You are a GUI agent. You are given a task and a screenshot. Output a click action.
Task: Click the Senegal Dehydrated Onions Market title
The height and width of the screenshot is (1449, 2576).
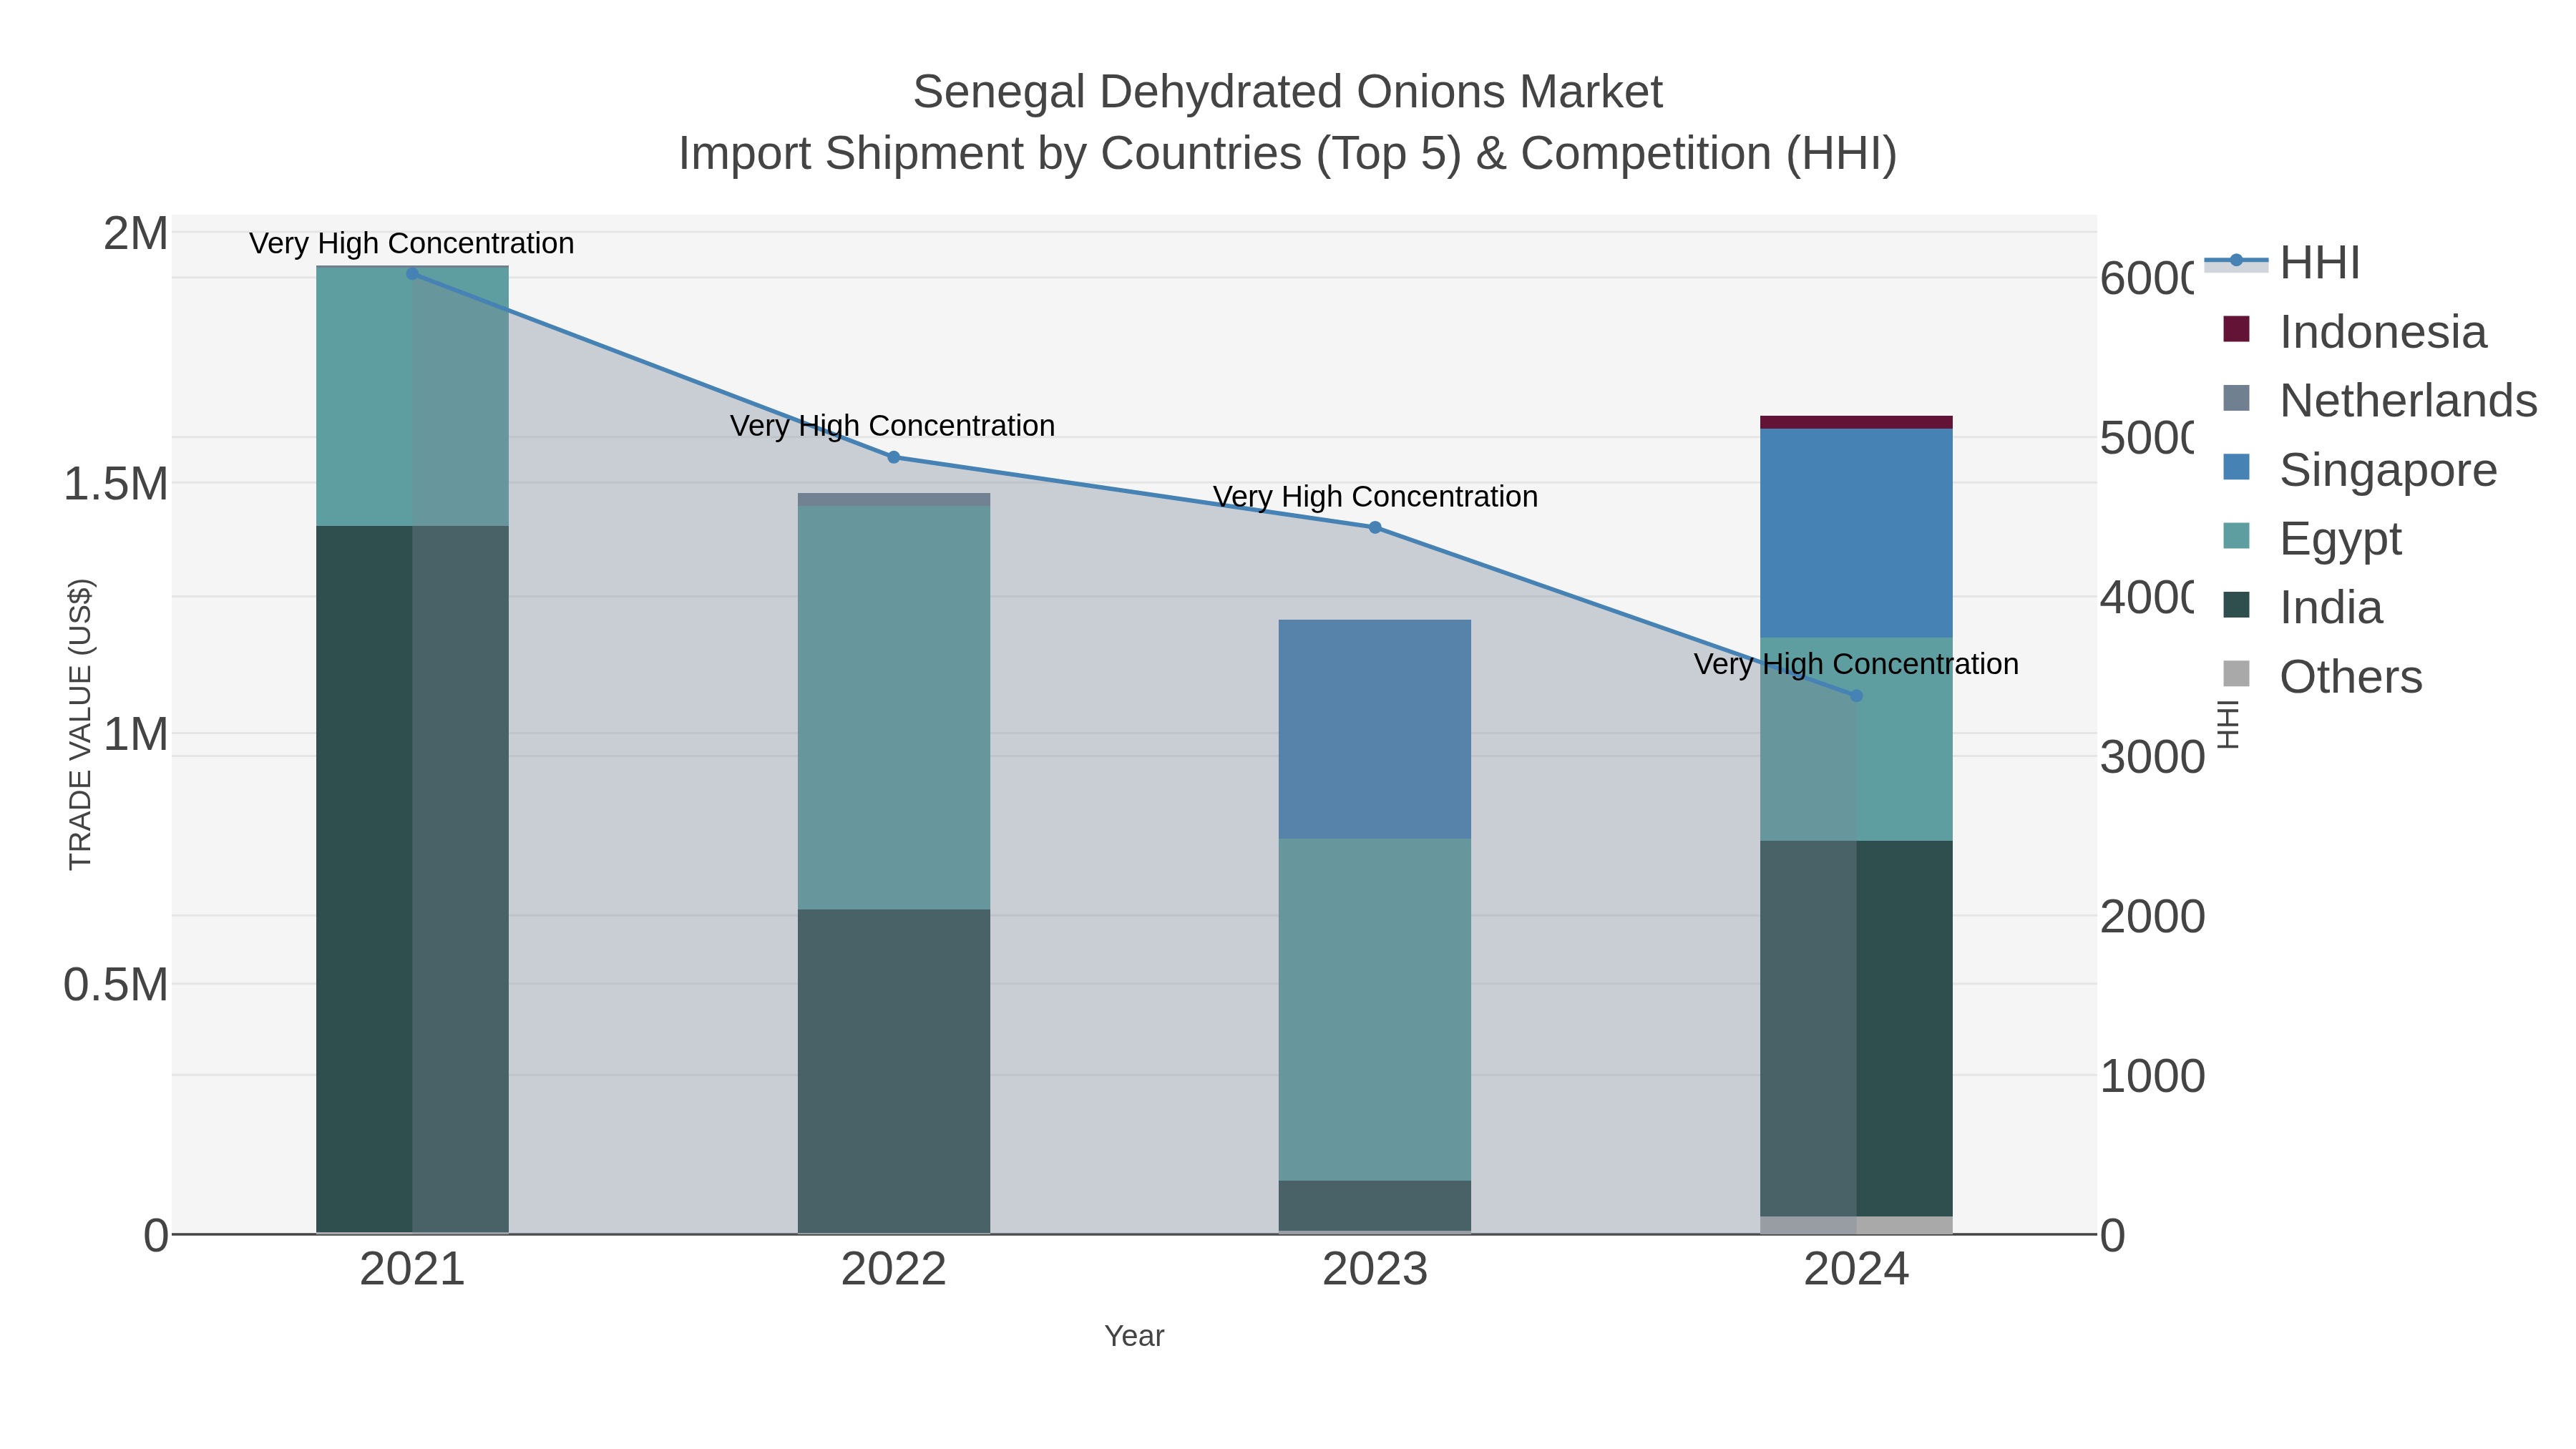point(1288,92)
